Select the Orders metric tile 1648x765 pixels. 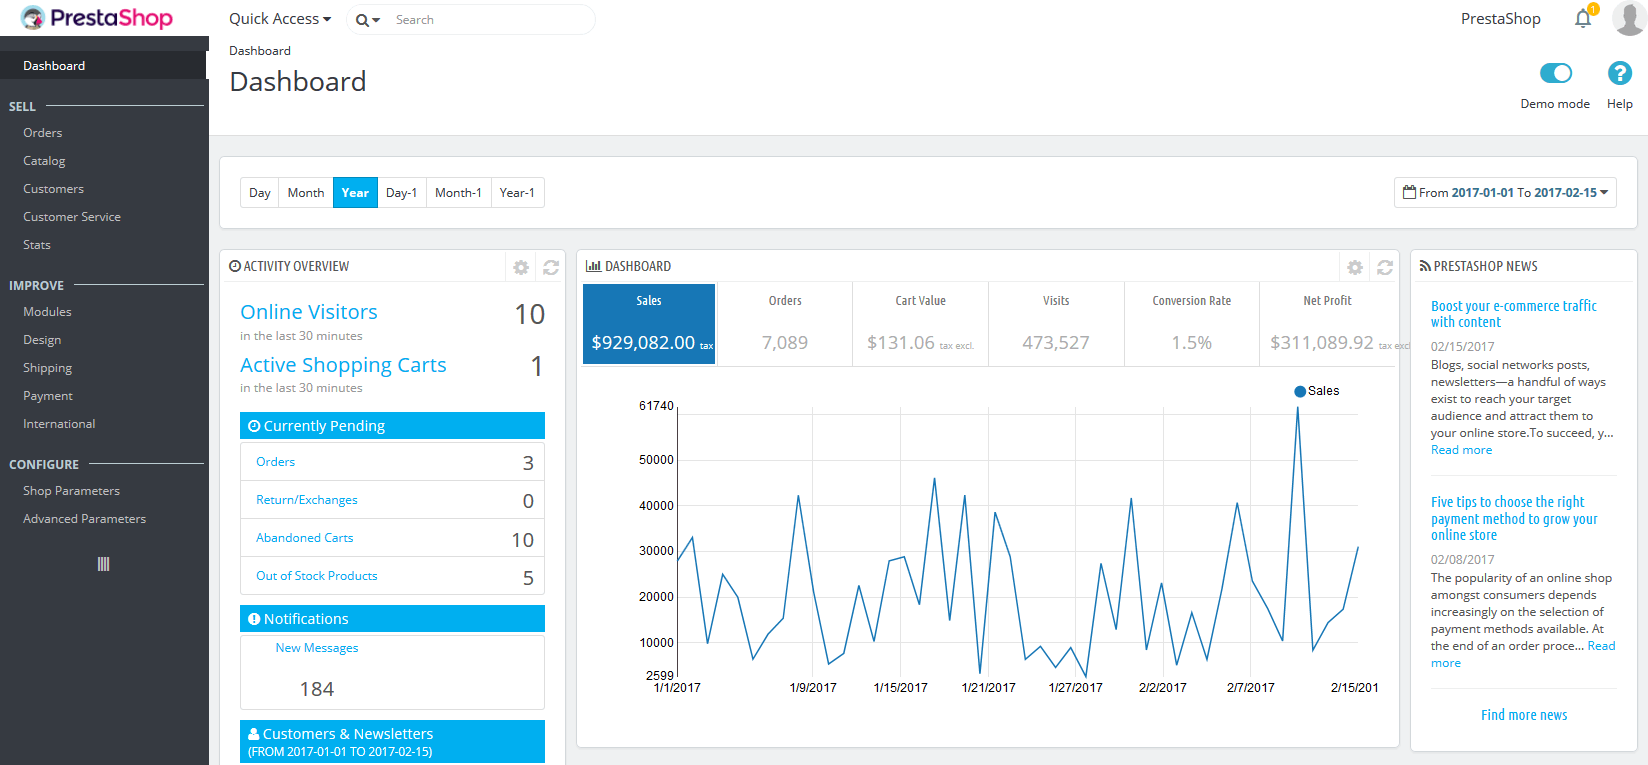(x=785, y=324)
